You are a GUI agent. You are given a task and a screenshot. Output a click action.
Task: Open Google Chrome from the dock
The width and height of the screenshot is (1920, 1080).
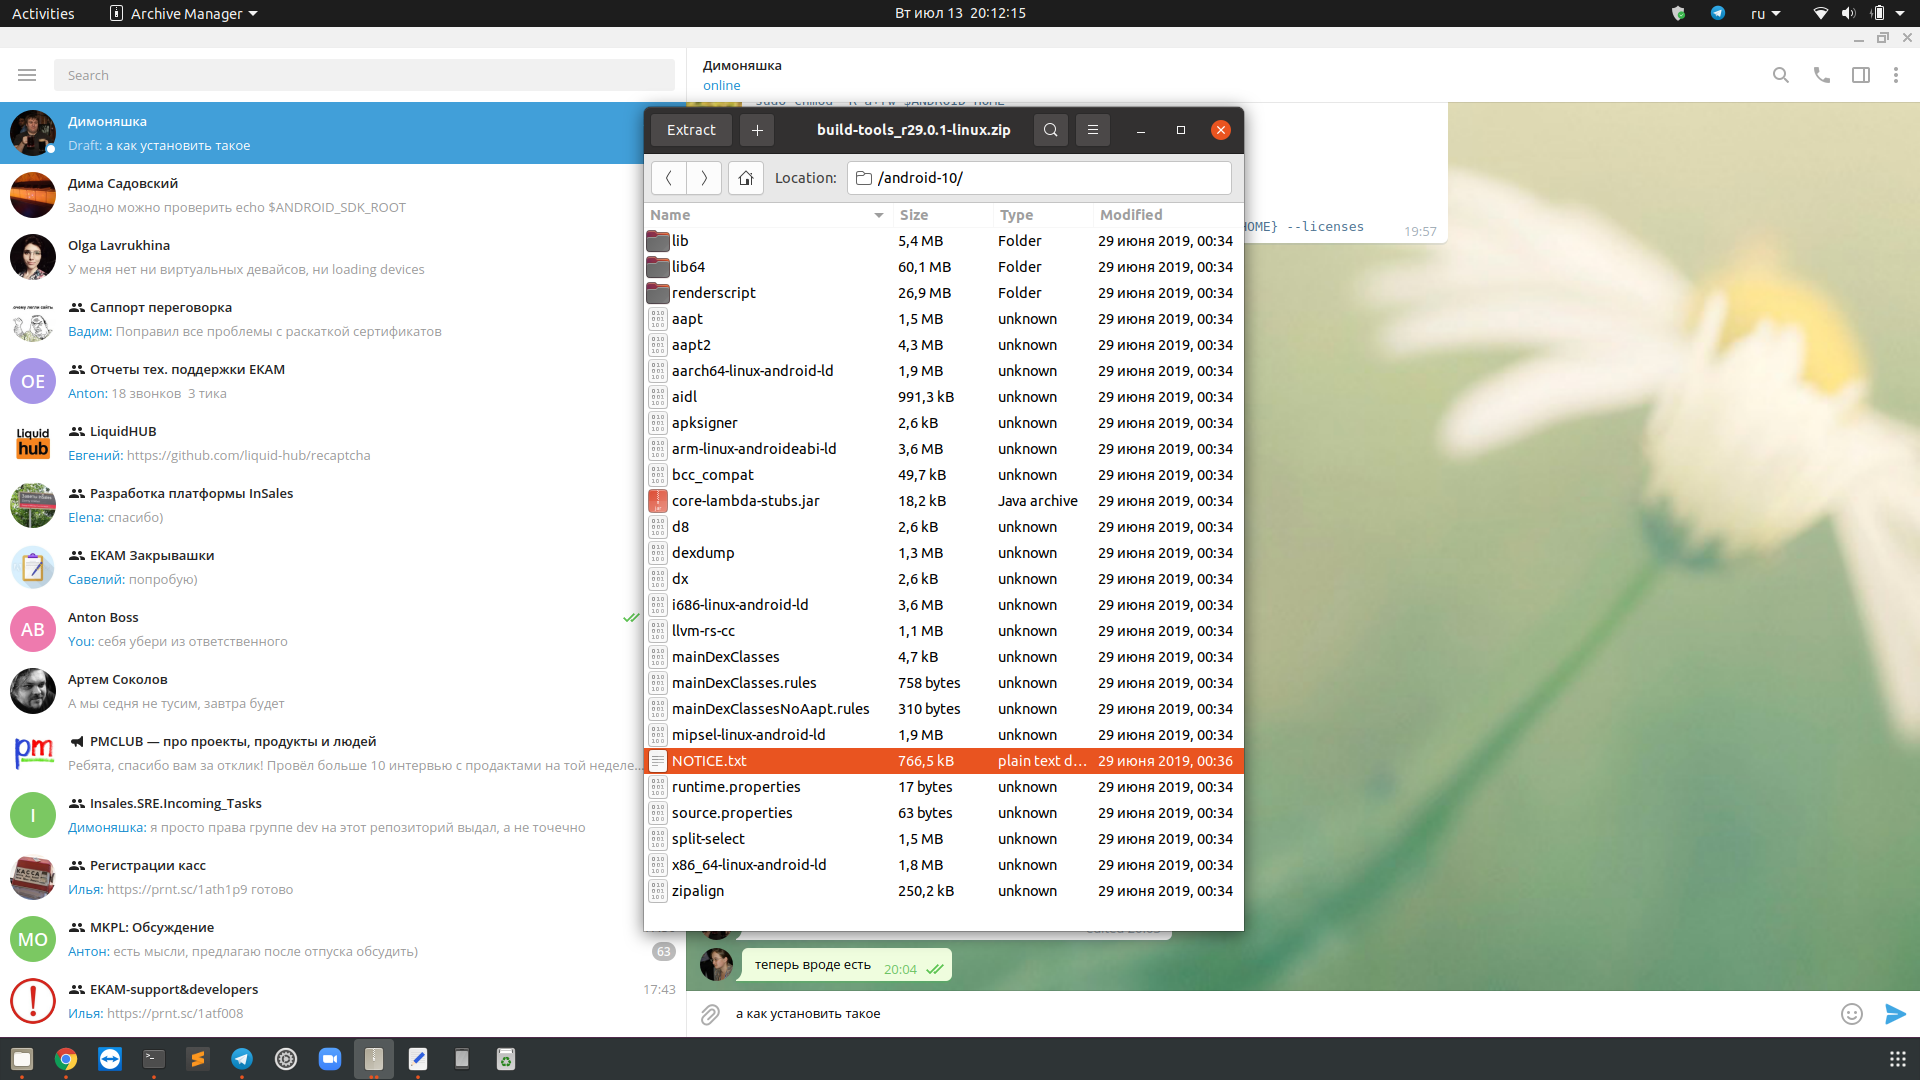(66, 1059)
